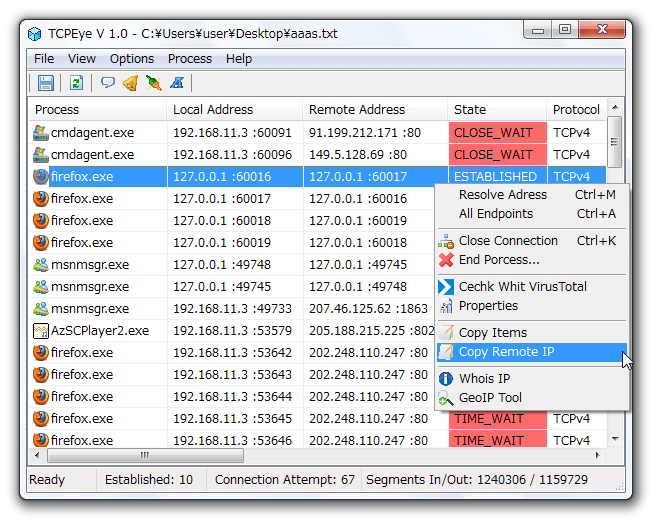Select Copy Remote IP menu entry
This screenshot has height=523, width=656.
coord(531,352)
